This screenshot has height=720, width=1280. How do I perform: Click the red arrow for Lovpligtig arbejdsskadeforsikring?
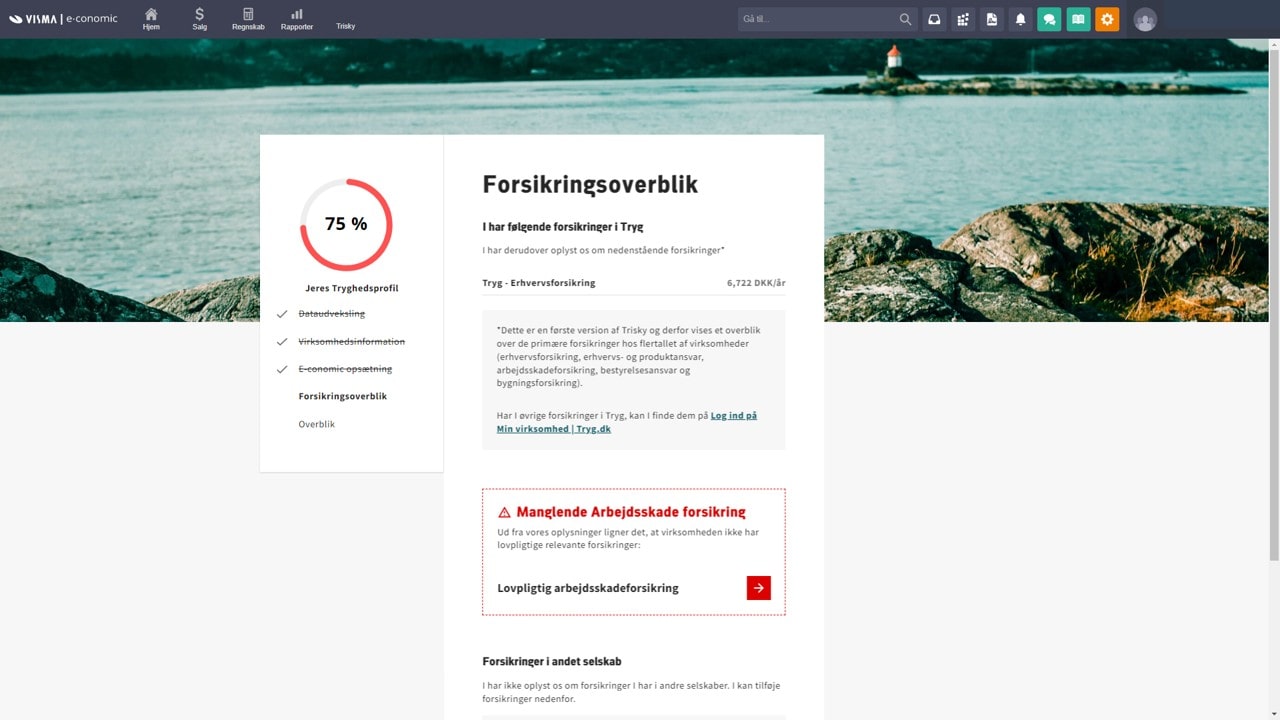759,588
